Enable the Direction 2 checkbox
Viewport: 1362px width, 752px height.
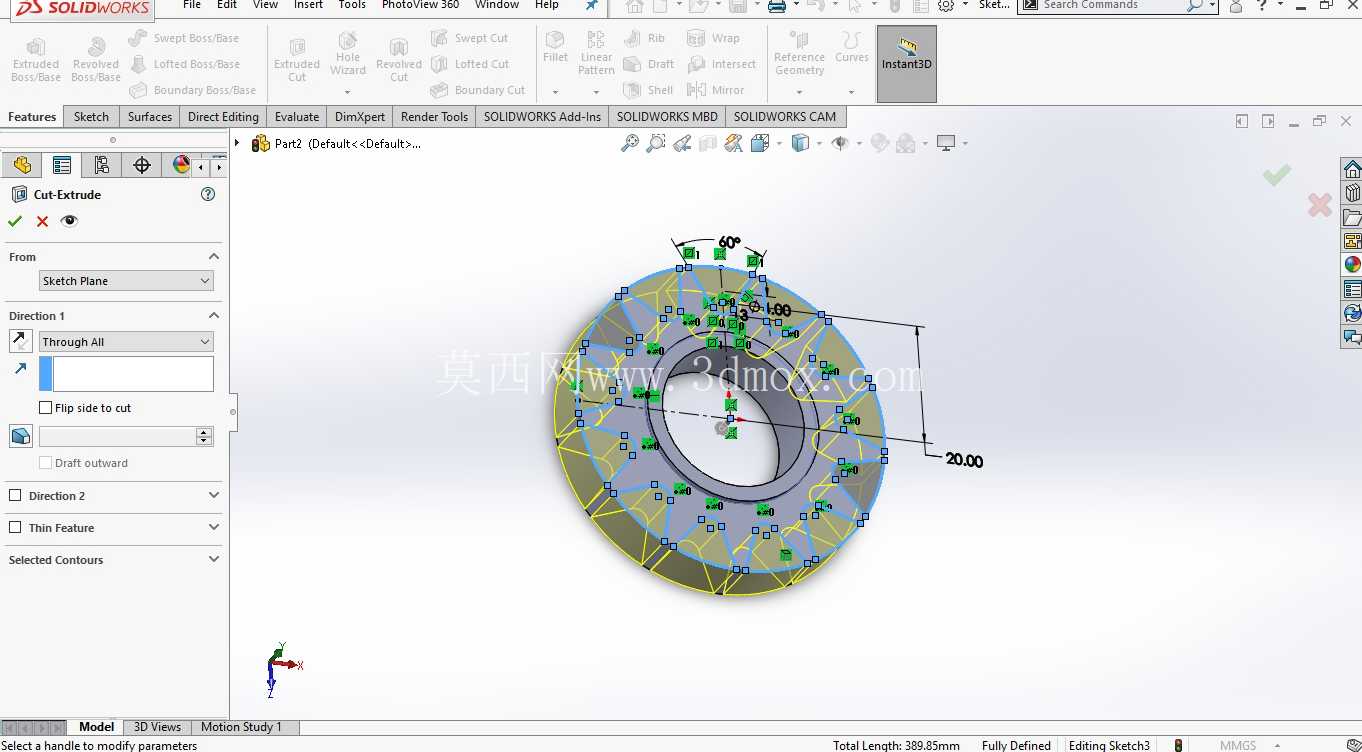click(x=15, y=496)
